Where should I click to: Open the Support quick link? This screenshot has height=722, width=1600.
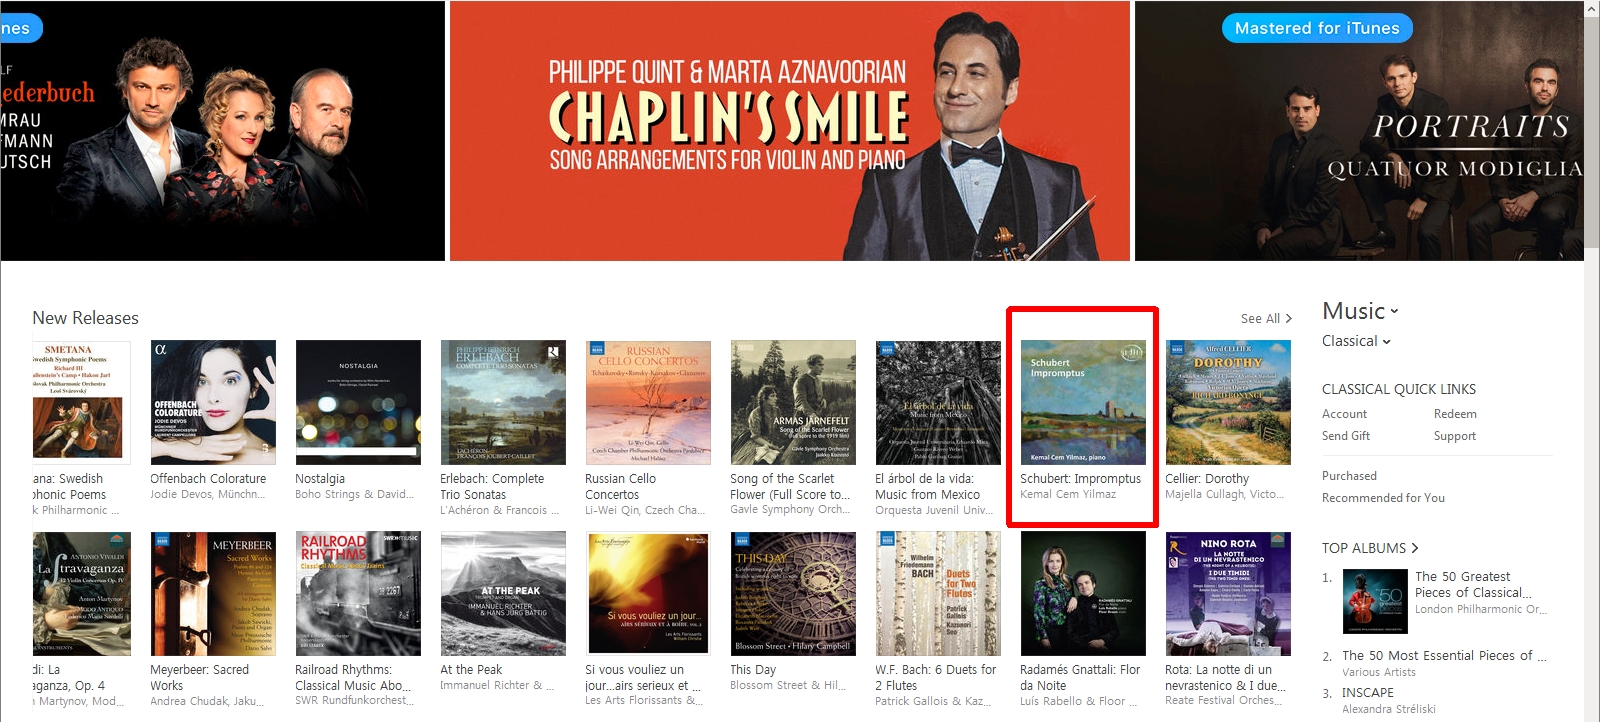point(1455,436)
